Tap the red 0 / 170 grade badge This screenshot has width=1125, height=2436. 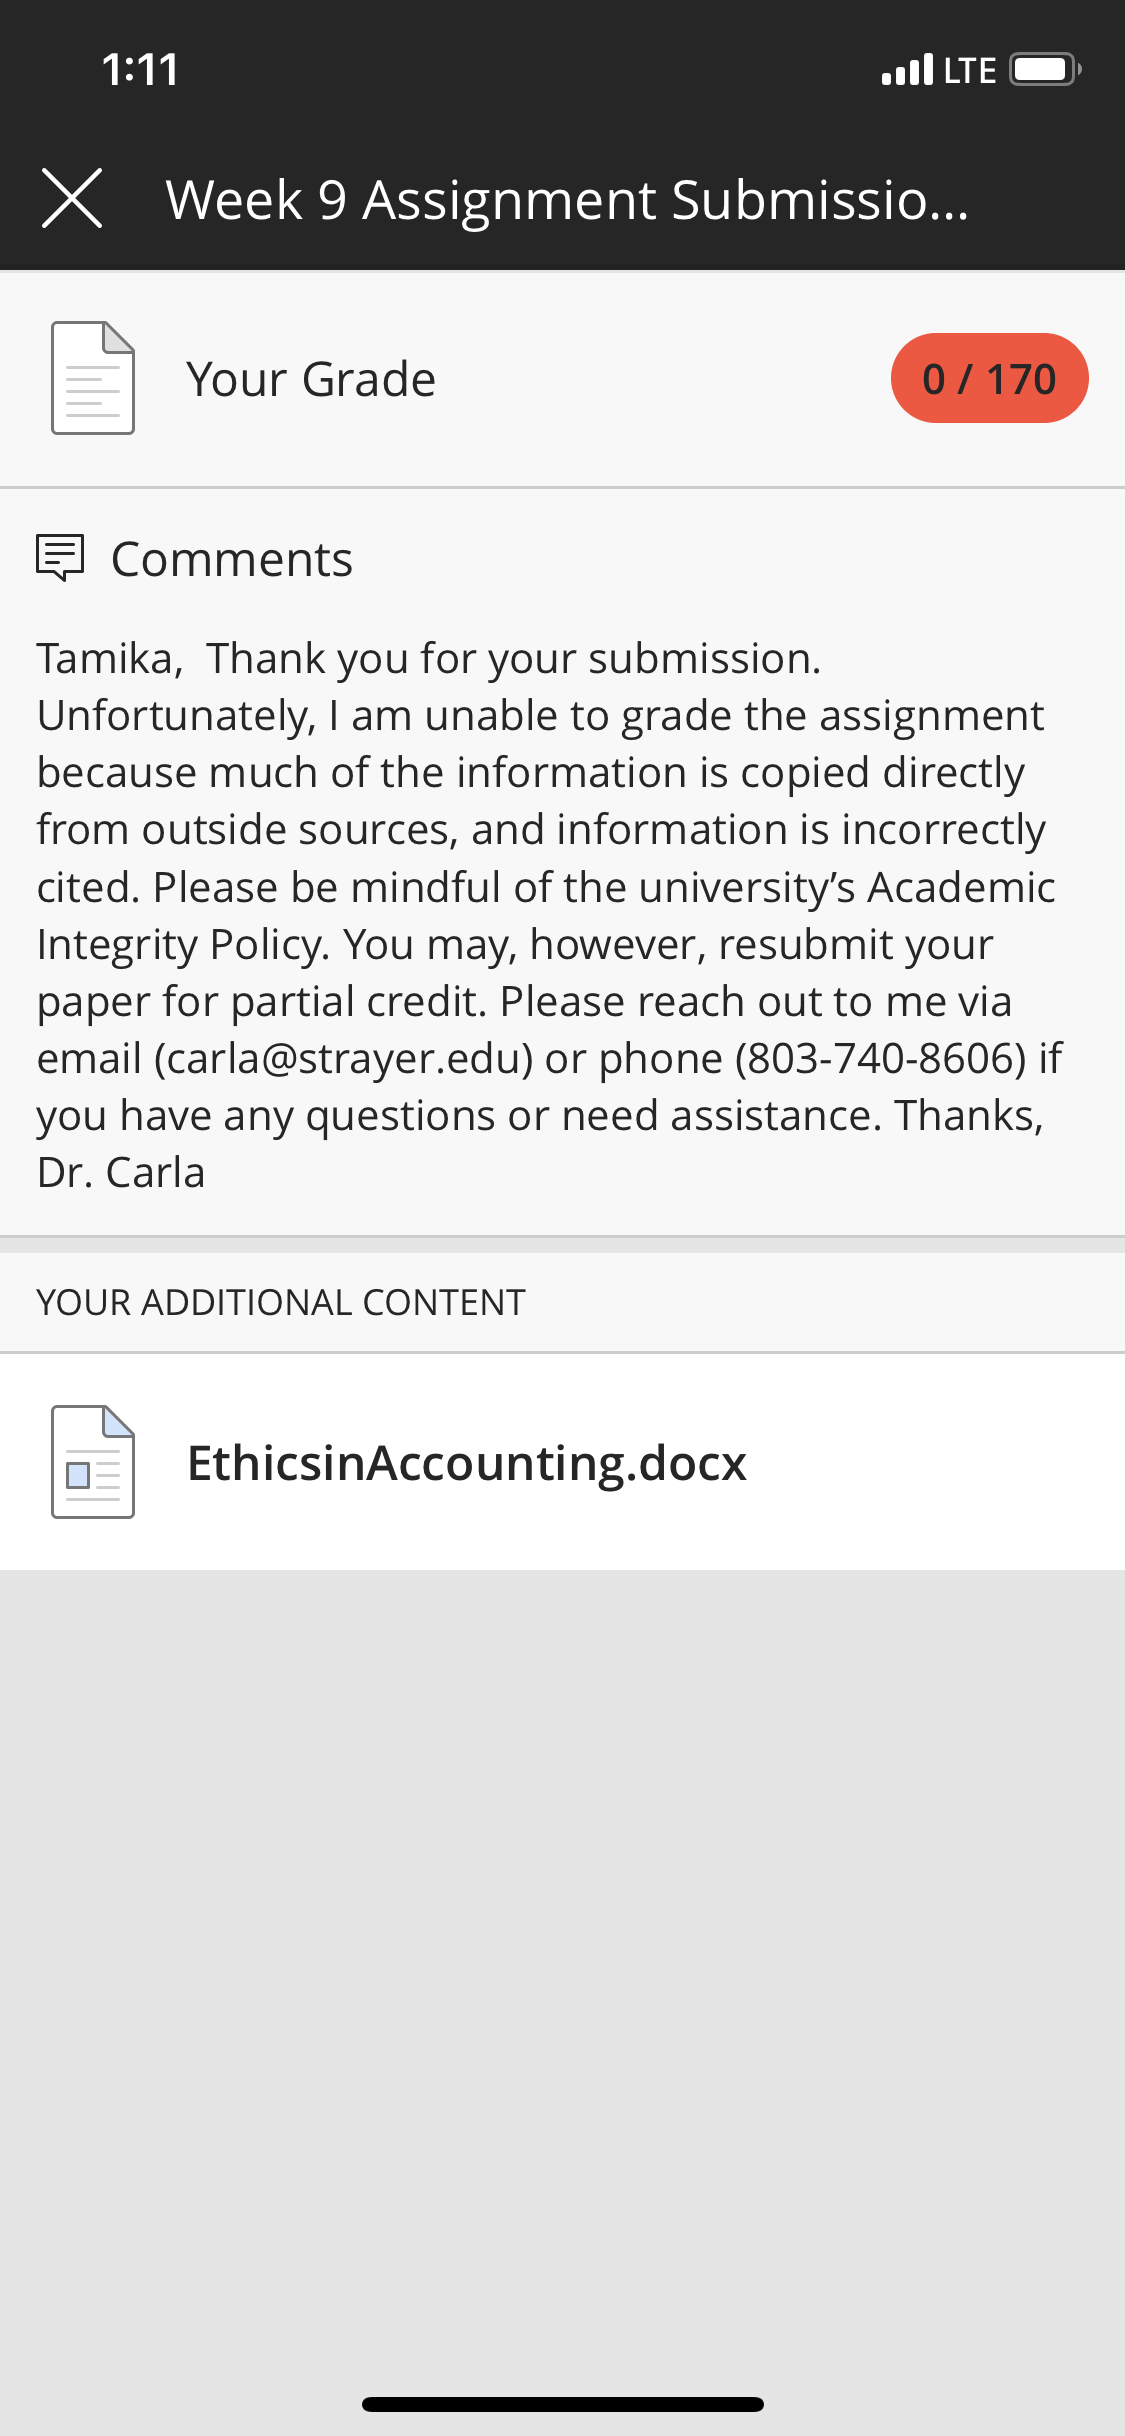click(x=989, y=378)
